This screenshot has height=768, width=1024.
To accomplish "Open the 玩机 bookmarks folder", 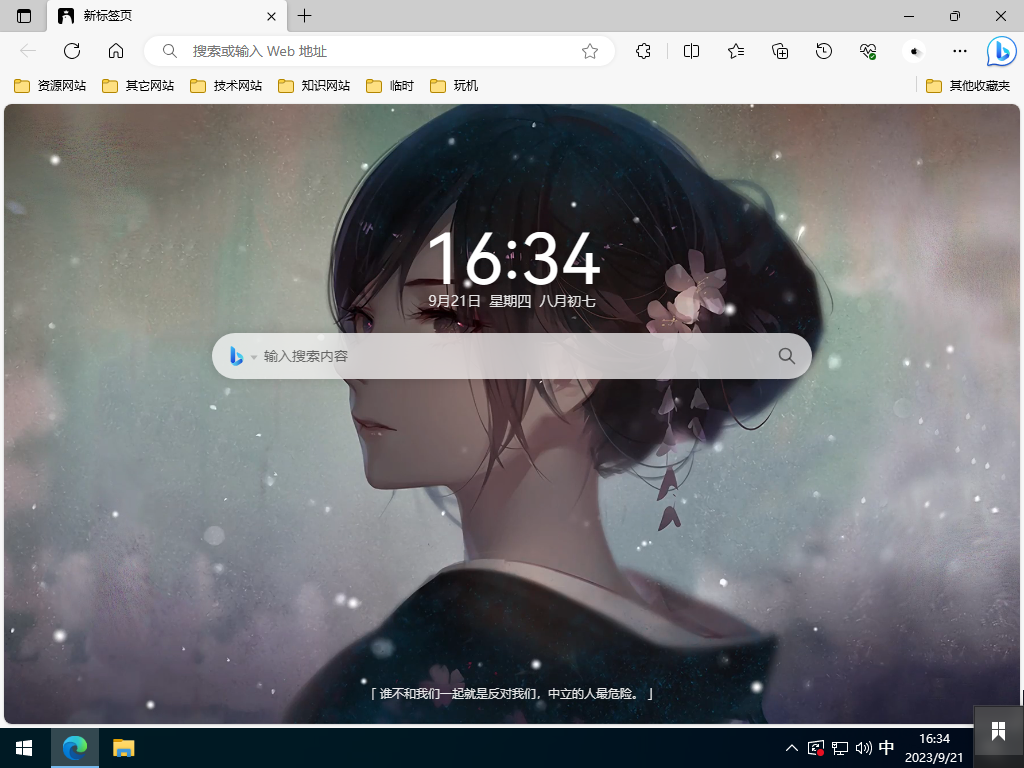I will click(x=454, y=86).
